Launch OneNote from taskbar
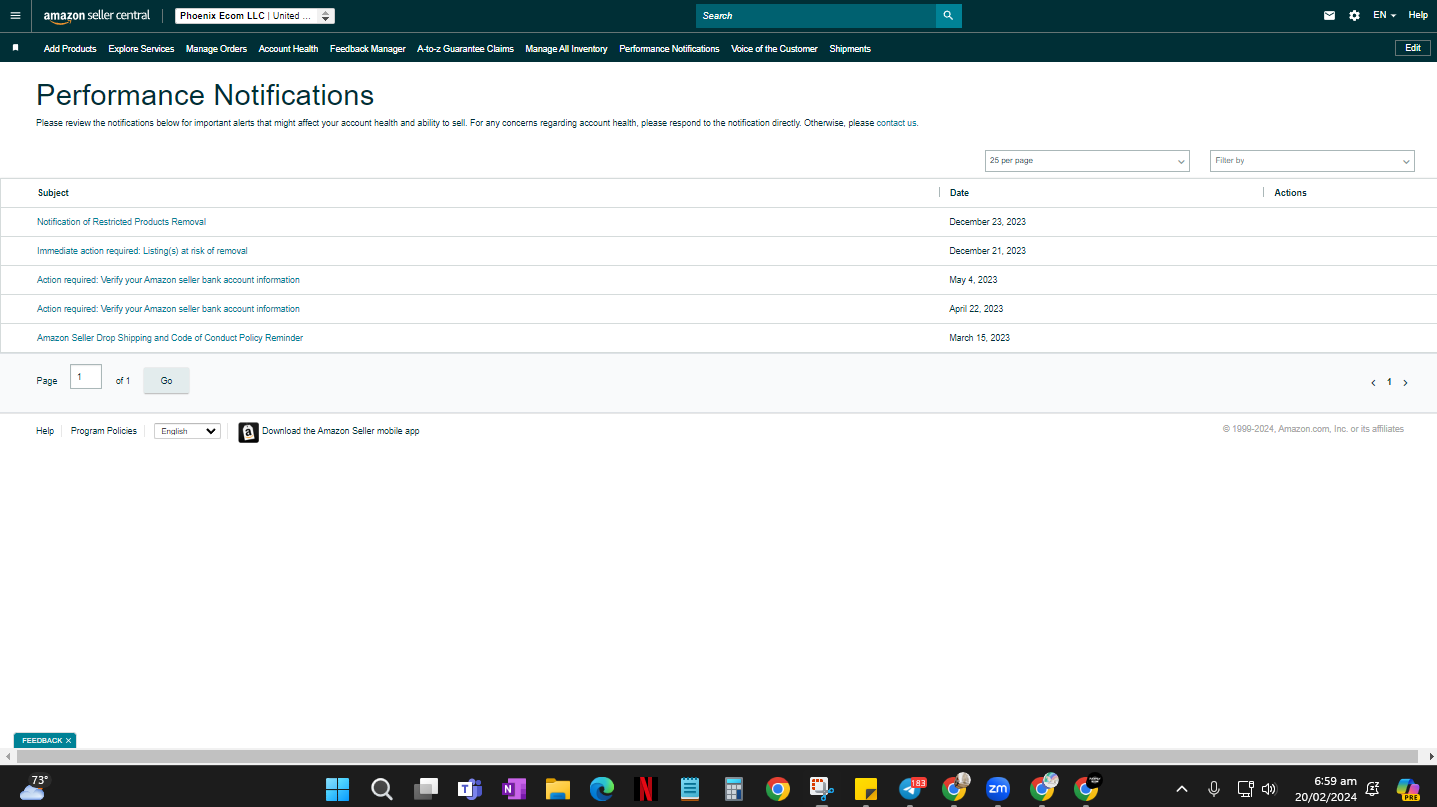1437x807 pixels. [514, 789]
